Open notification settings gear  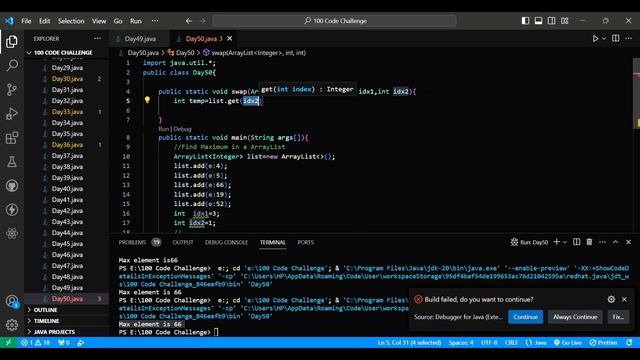pos(611,299)
